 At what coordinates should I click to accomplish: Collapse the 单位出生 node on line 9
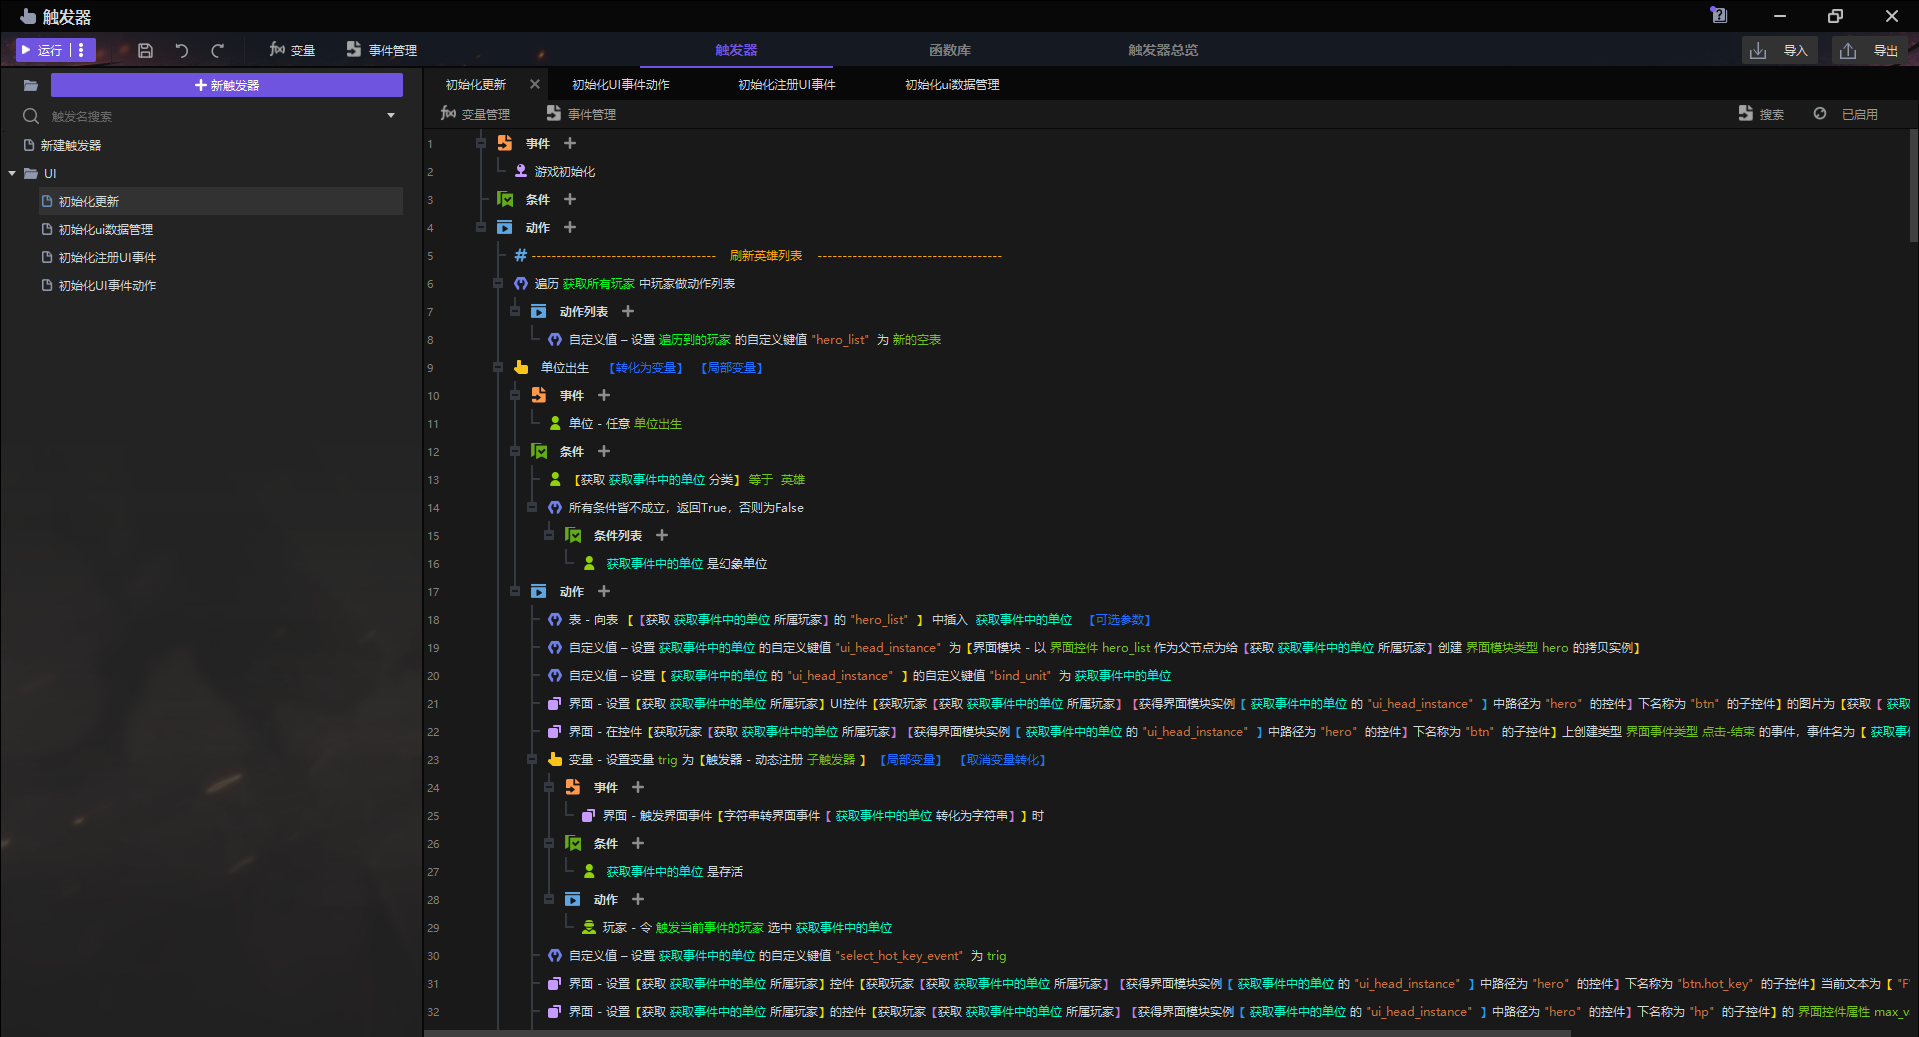tap(498, 367)
